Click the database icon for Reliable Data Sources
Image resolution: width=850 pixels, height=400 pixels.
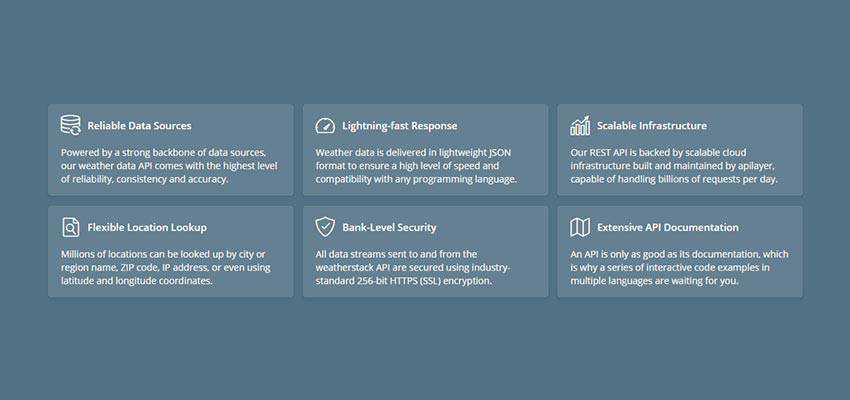coord(70,125)
